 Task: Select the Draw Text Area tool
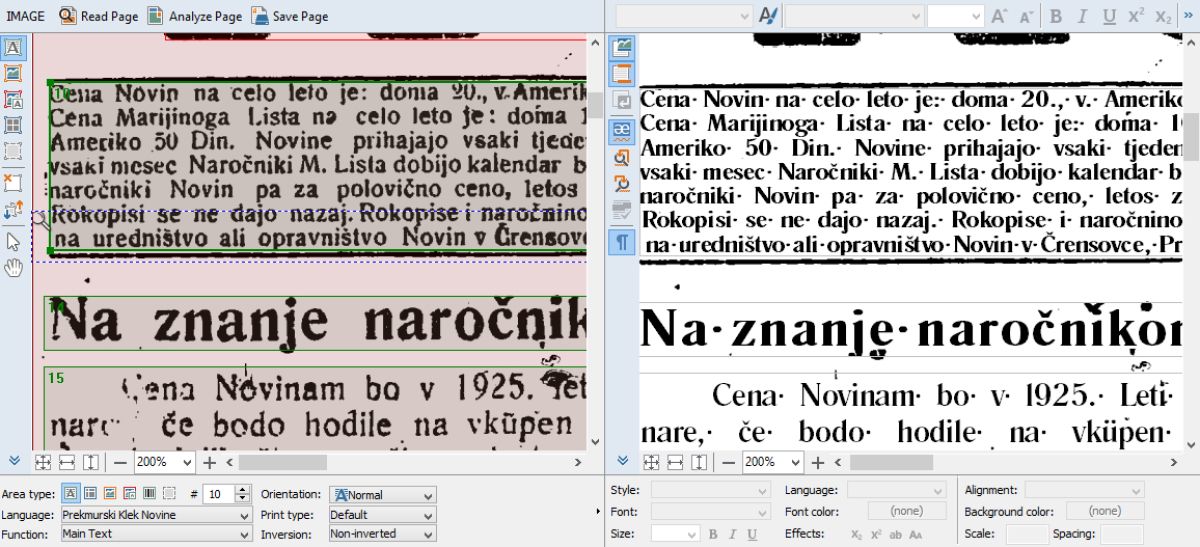(14, 48)
